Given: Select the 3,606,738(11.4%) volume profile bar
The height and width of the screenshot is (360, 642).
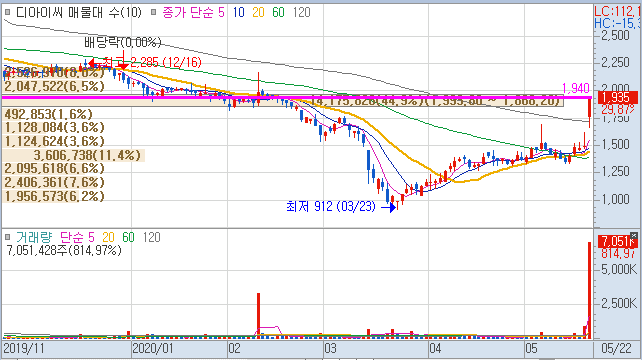Looking at the screenshot, I should pyautogui.click(x=74, y=155).
